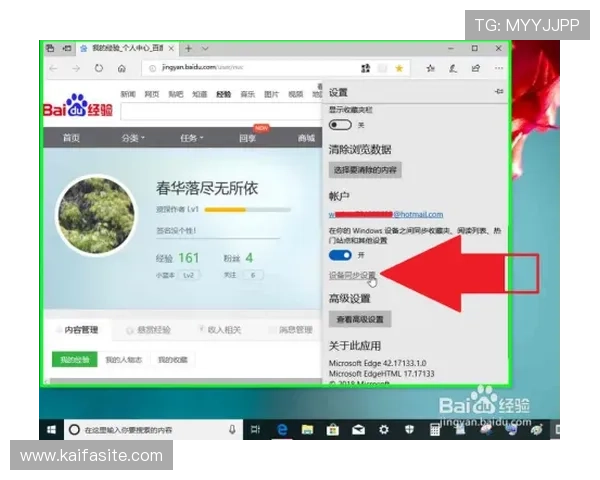Switch to the 收入相关 tab

click(220, 330)
